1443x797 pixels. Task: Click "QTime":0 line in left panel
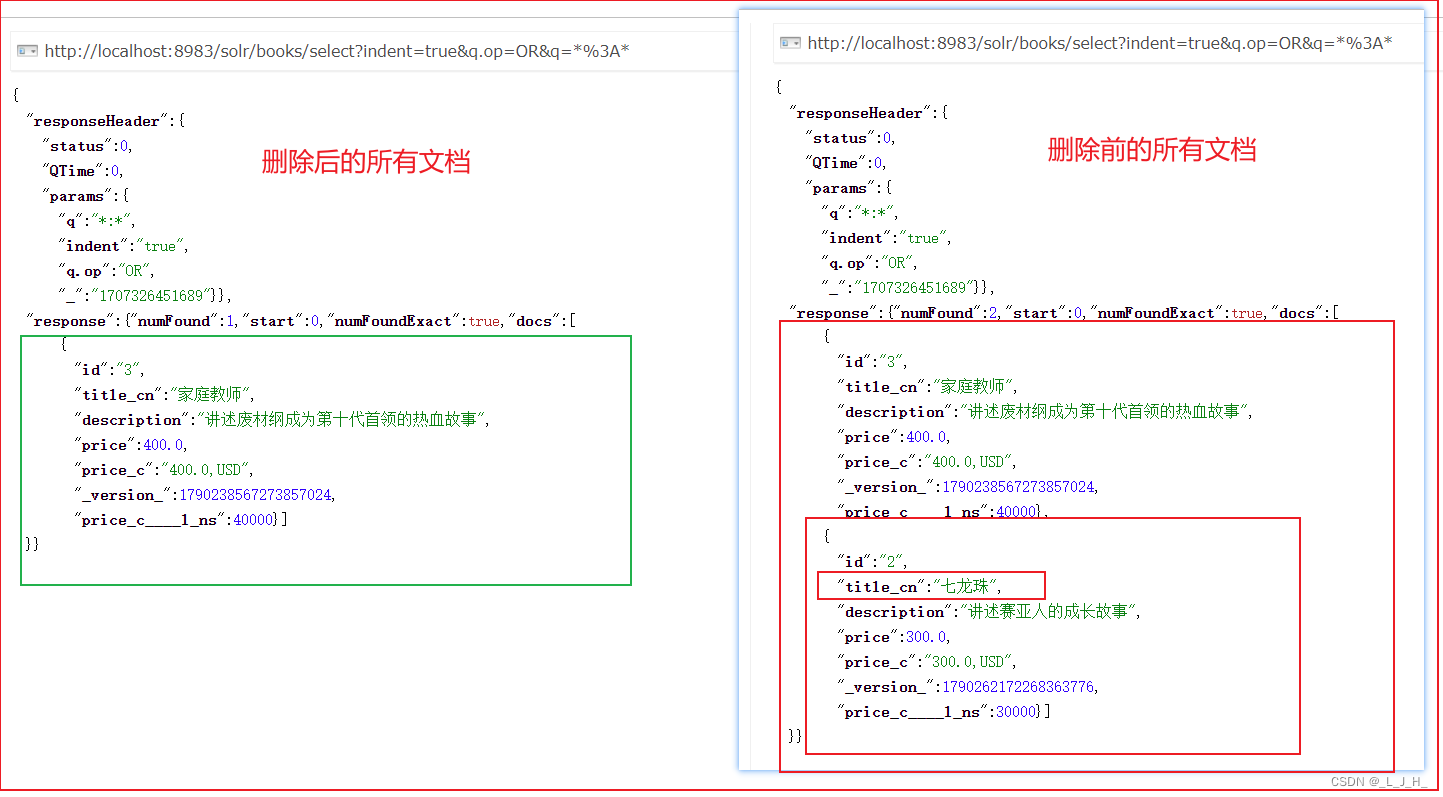82,171
